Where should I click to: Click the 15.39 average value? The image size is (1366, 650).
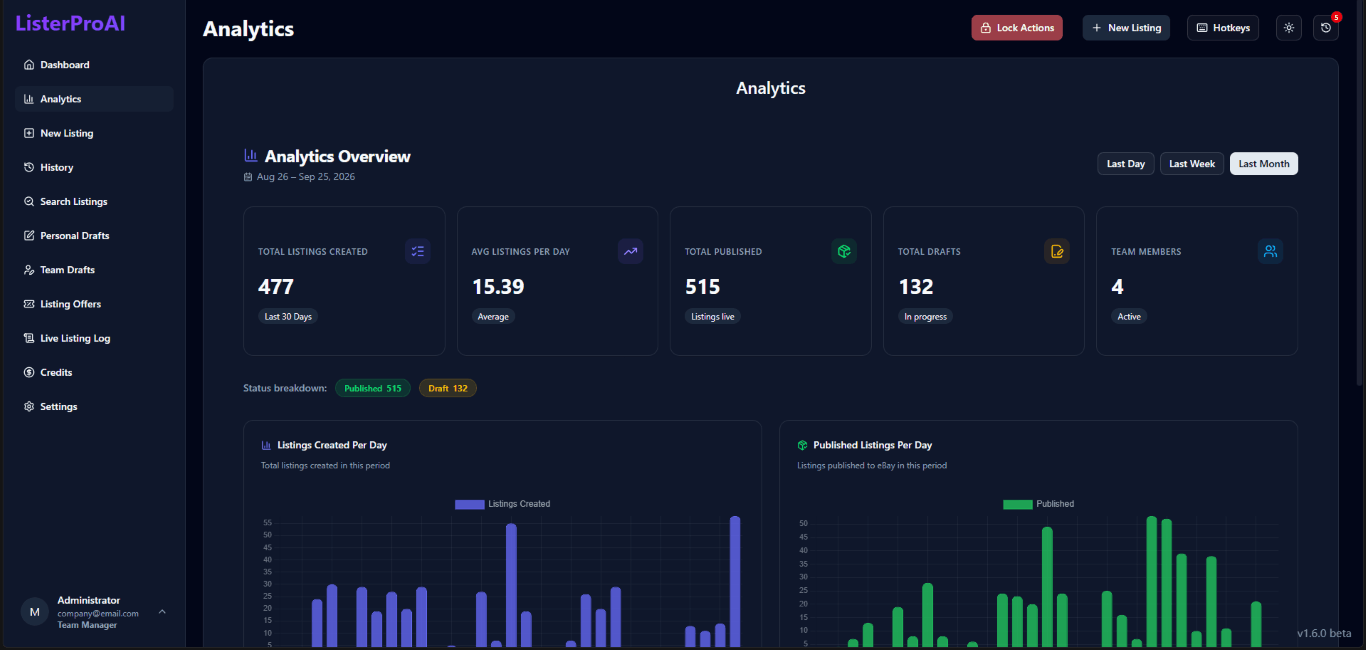tap(498, 287)
